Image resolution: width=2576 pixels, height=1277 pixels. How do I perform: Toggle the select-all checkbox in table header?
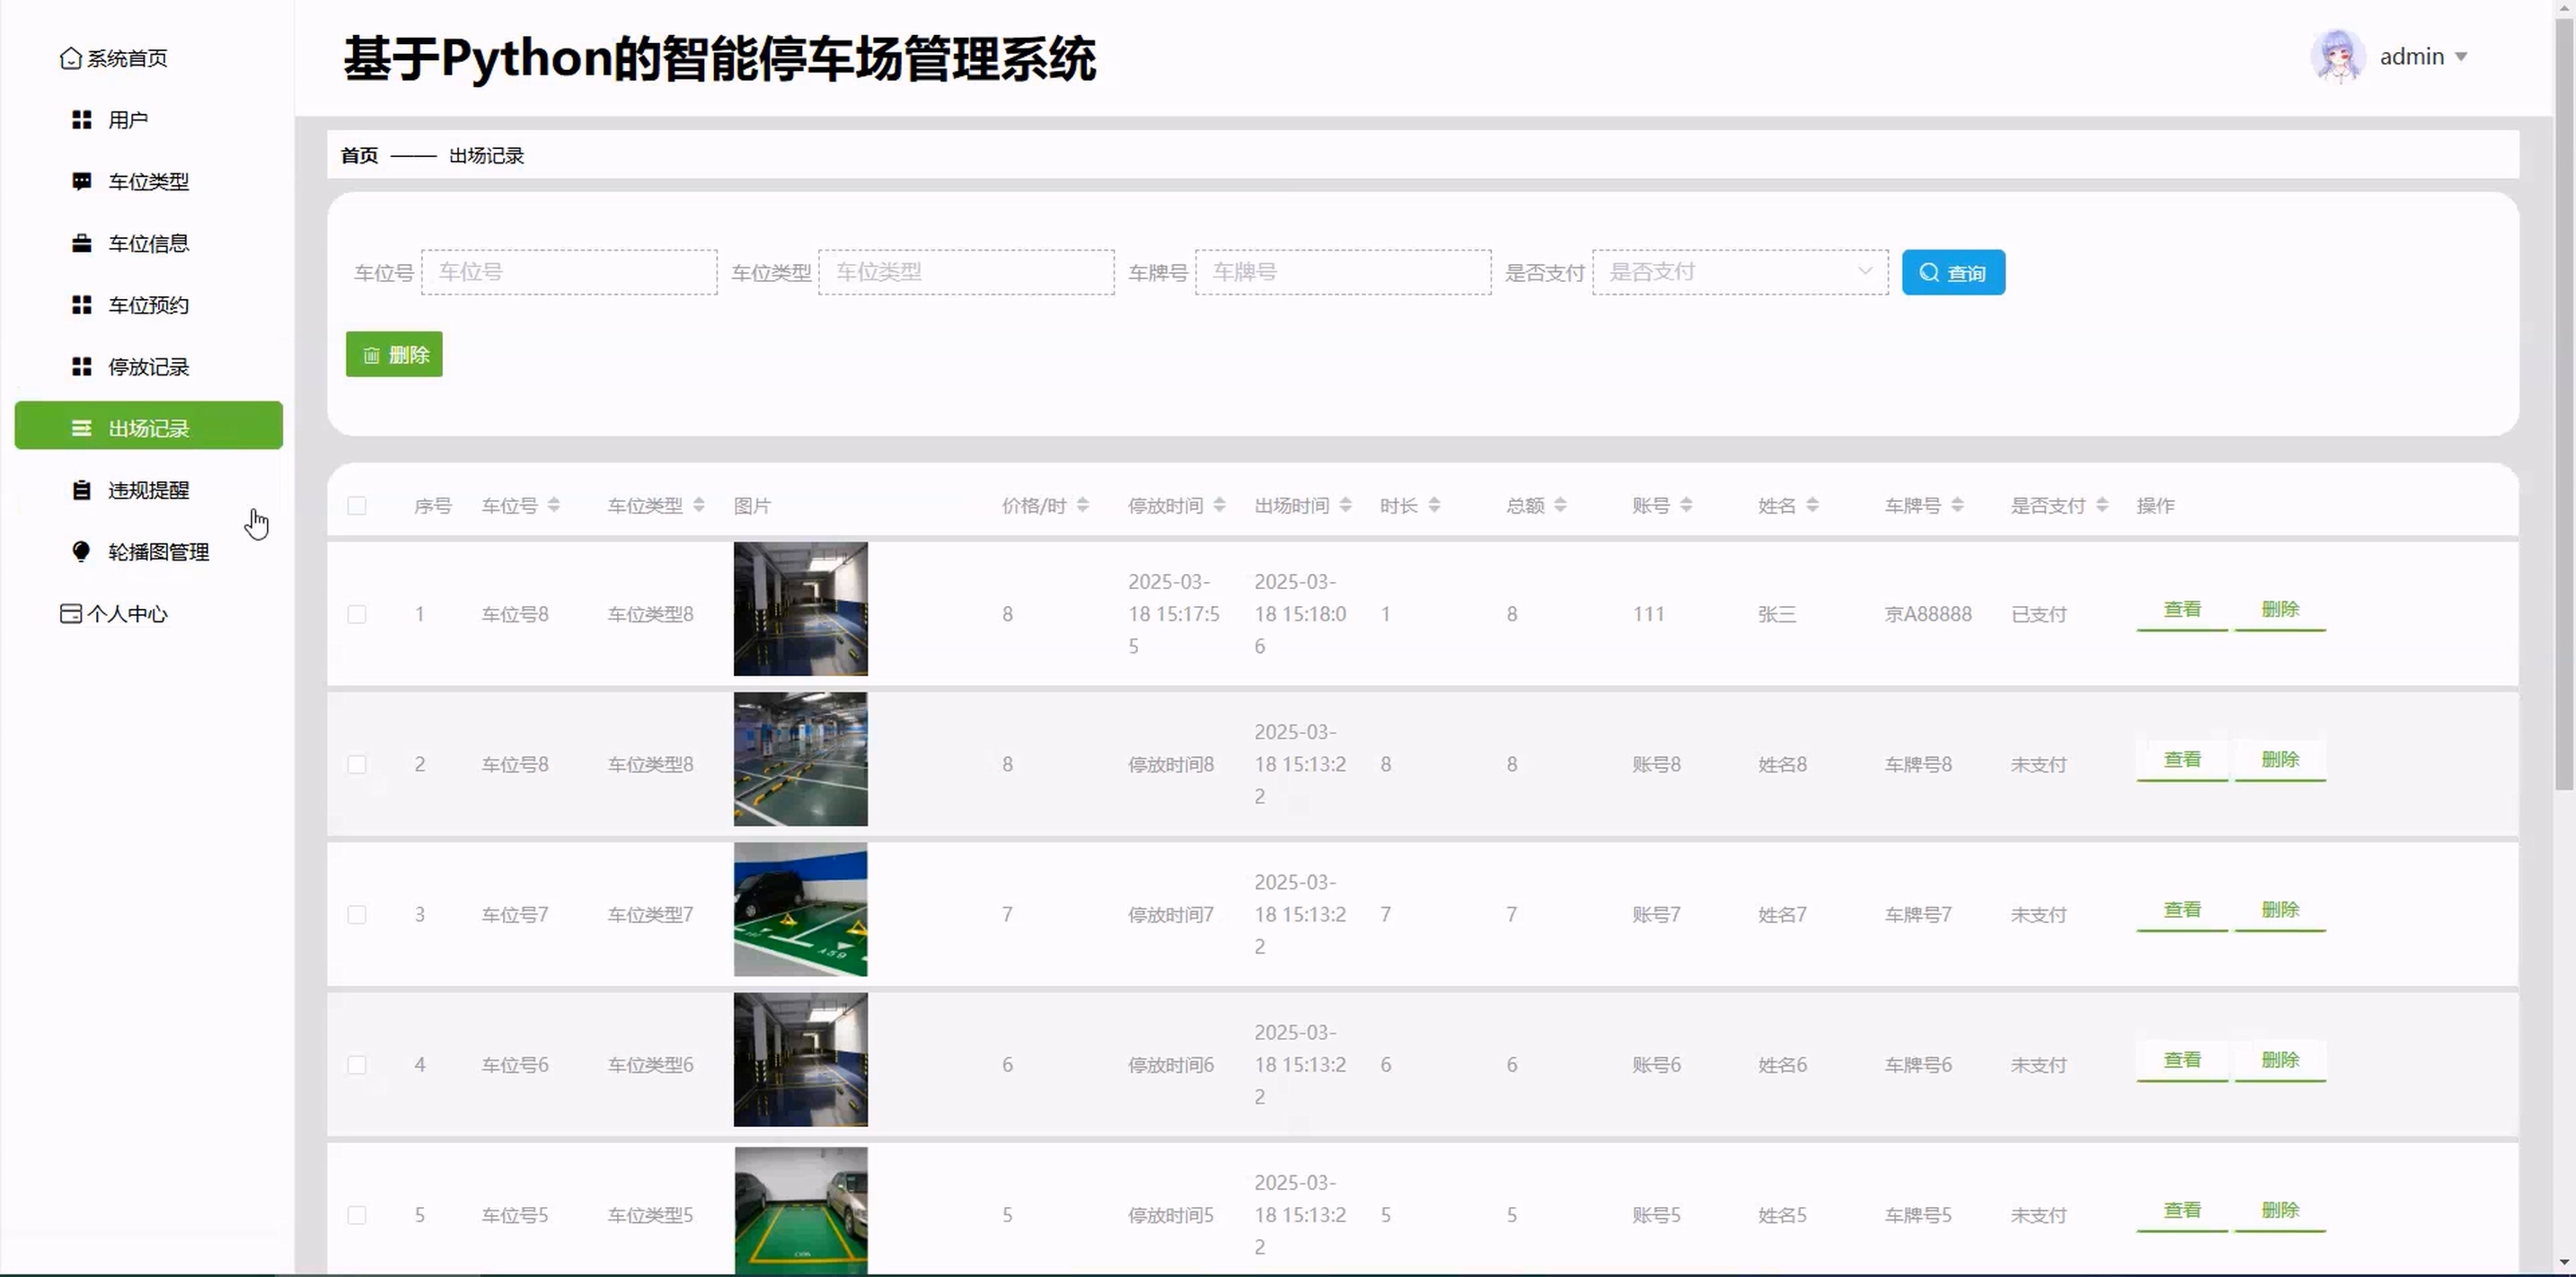[x=357, y=506]
